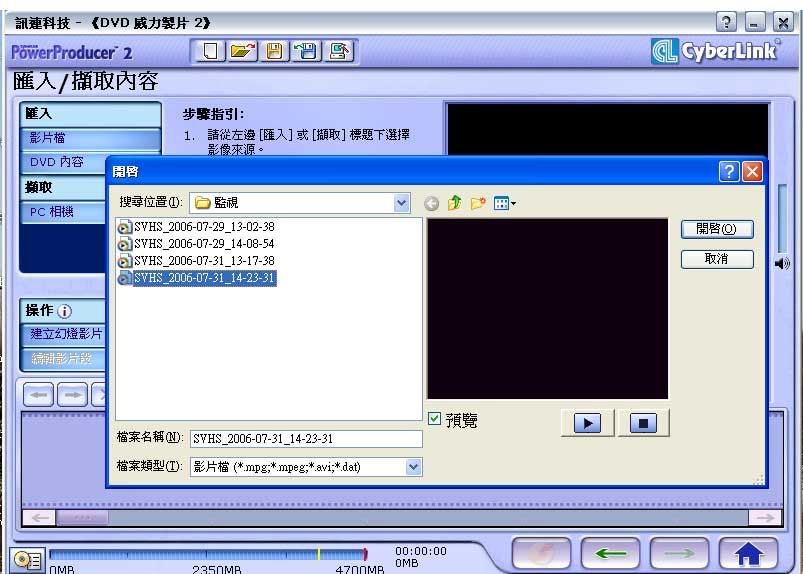Open PowerProducer help question mark button
This screenshot has height=574, width=803.
[726, 22]
